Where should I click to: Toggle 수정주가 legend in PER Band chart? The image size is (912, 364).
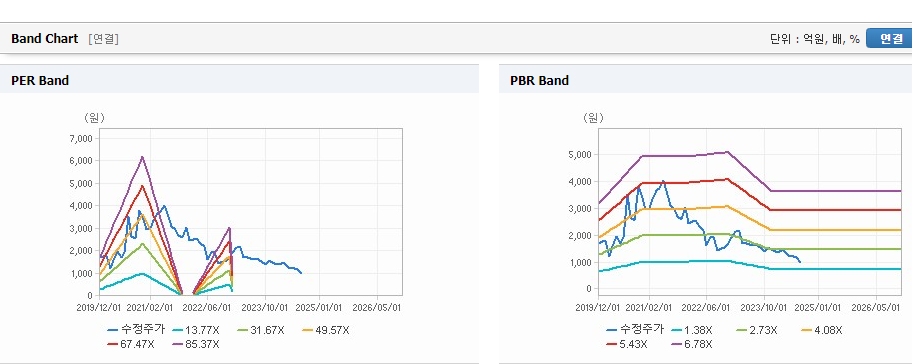(136, 330)
